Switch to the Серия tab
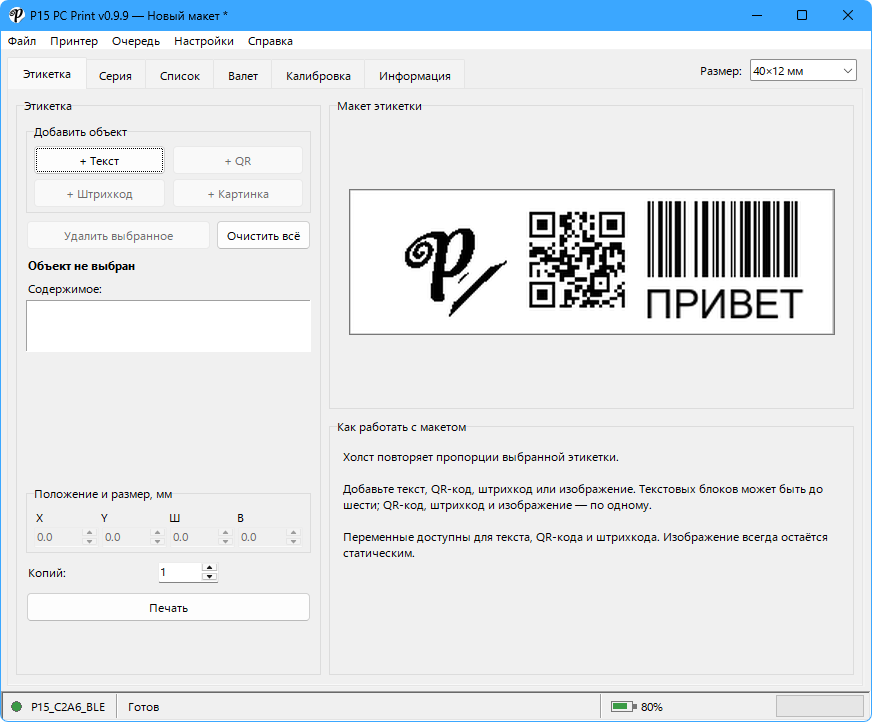The width and height of the screenshot is (872, 722). click(x=115, y=76)
